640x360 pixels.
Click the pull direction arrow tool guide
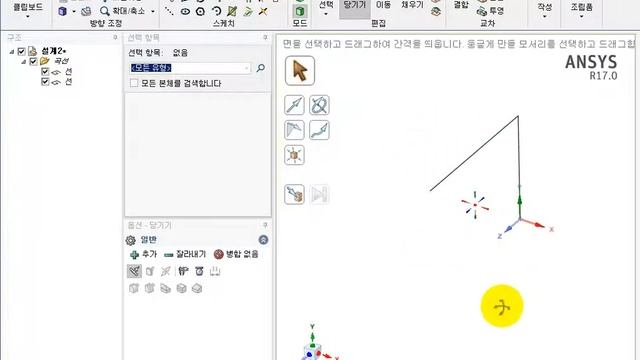point(294,105)
